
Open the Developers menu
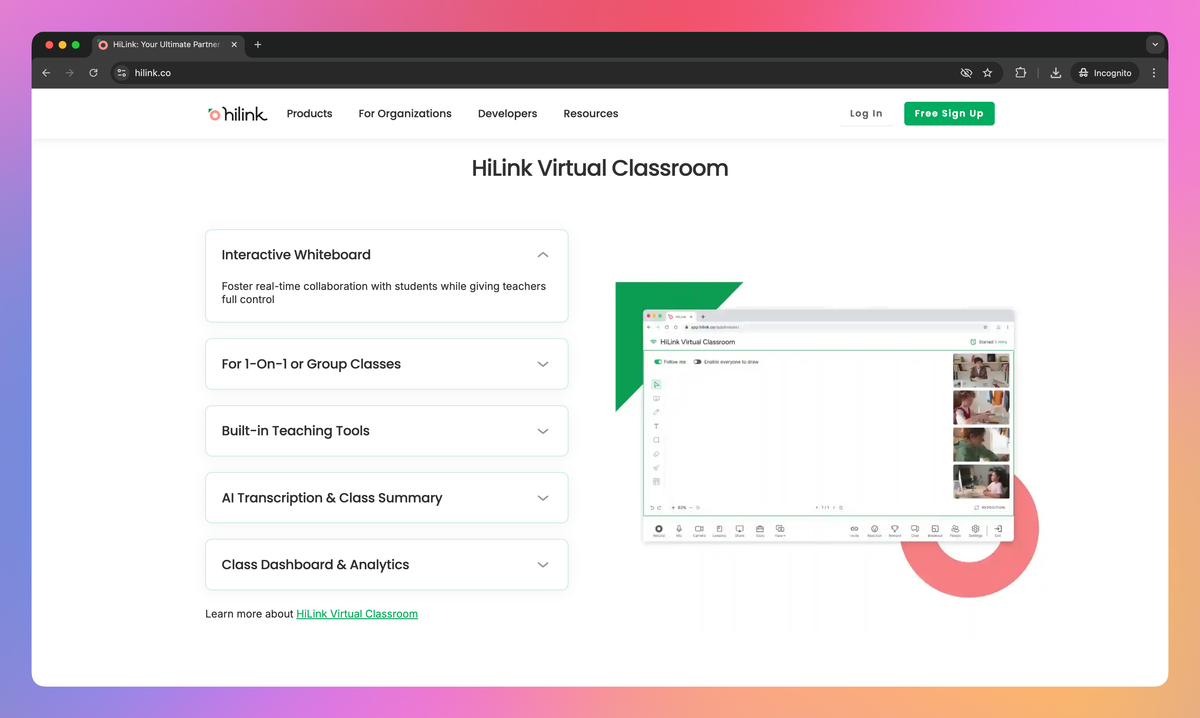(x=507, y=114)
